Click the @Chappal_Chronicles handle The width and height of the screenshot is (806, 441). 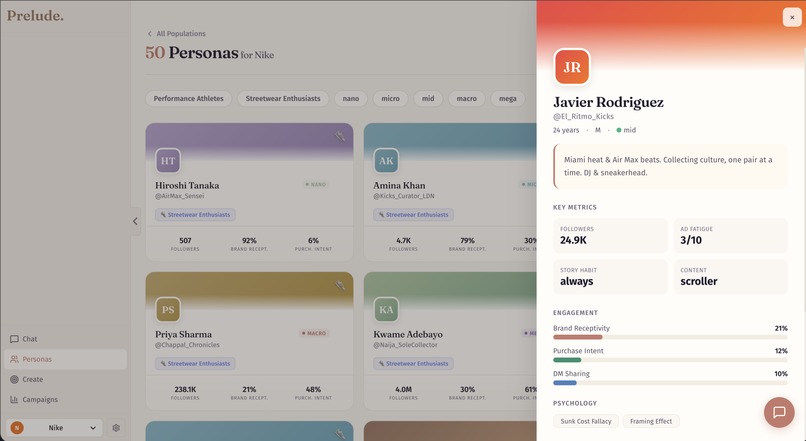coord(187,345)
